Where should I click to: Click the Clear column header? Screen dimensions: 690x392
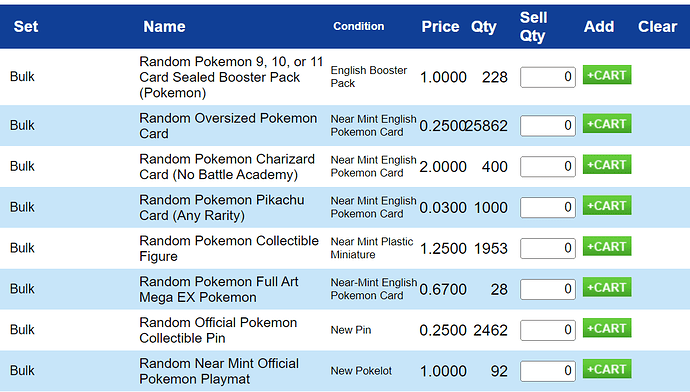pyautogui.click(x=657, y=27)
